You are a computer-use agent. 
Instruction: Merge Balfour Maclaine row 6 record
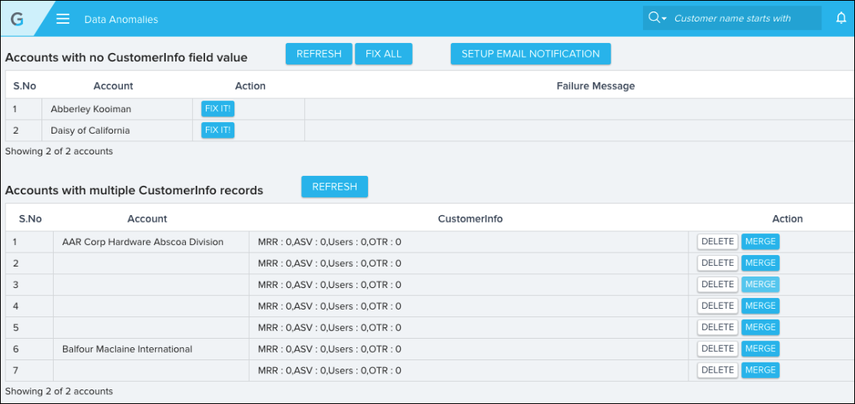(x=760, y=348)
